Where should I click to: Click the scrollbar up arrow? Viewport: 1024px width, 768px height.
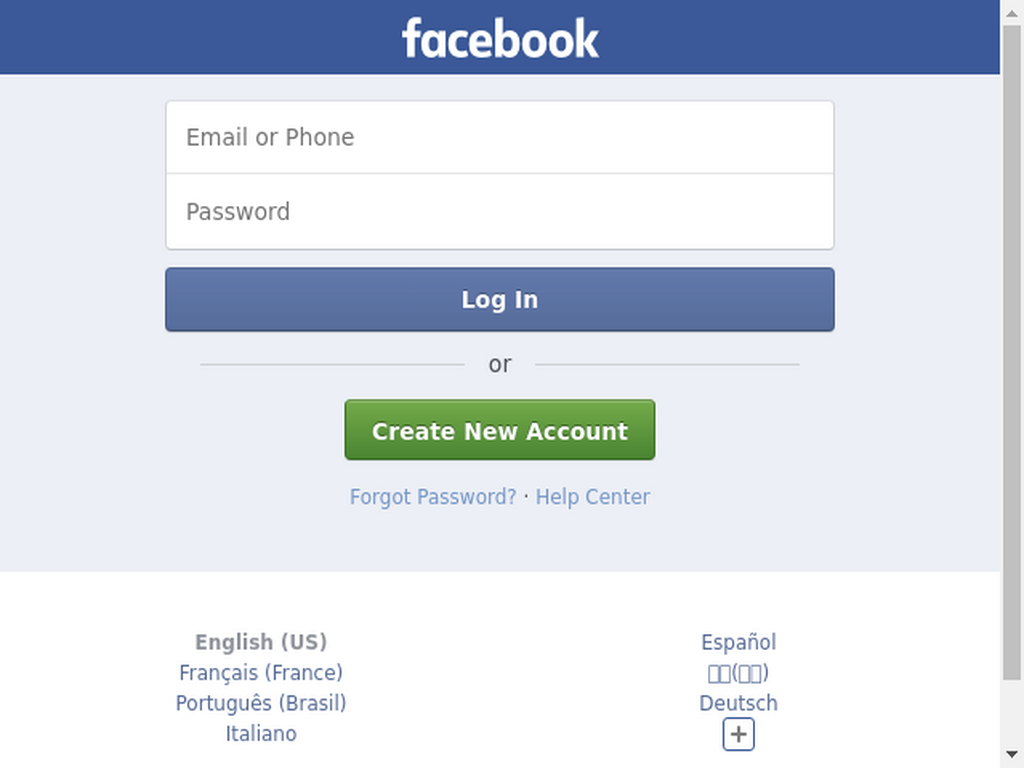(1012, 12)
